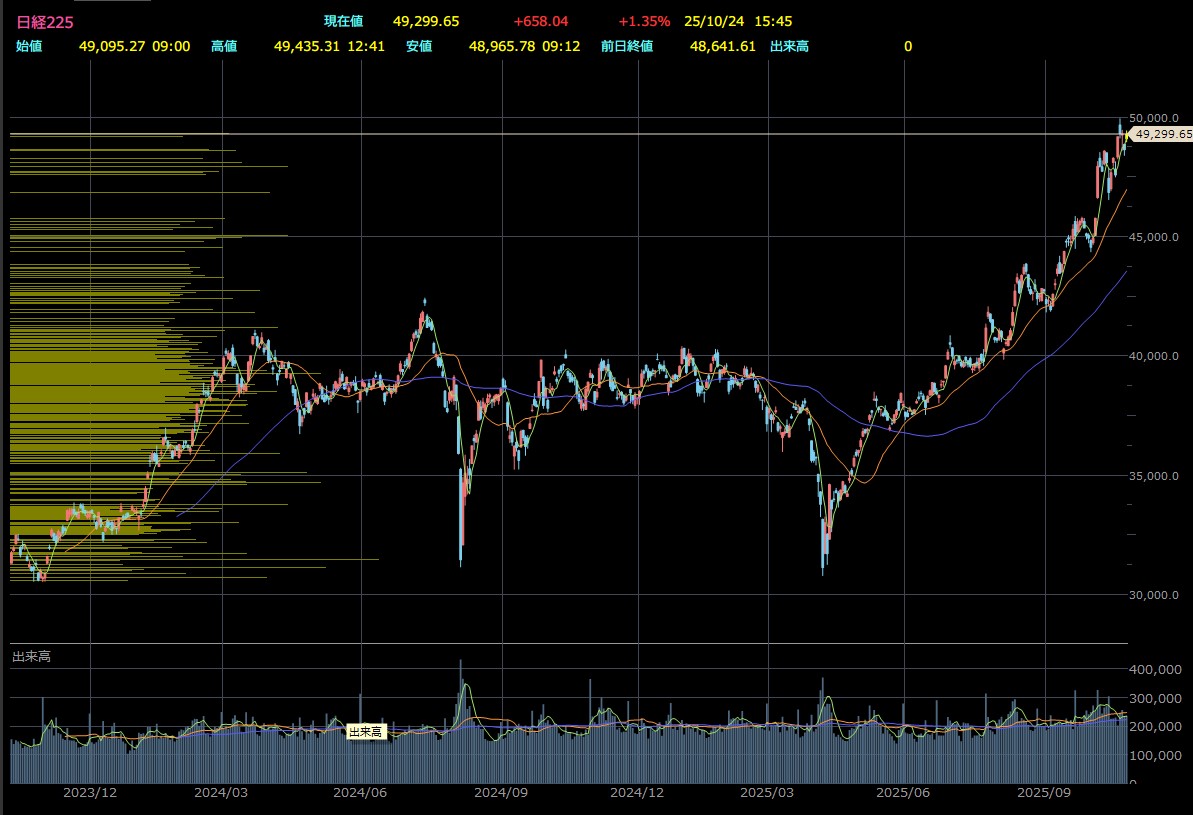Click the 35,000.0 price axis label

click(1153, 476)
